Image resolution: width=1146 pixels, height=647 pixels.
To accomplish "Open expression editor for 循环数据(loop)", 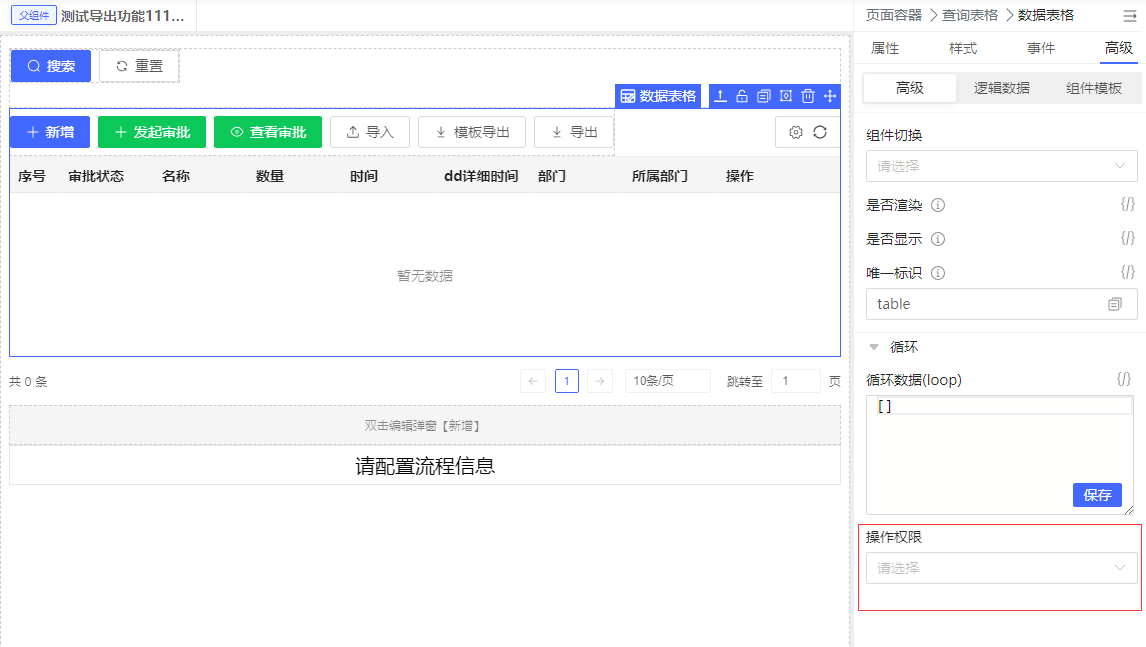I will [1123, 379].
